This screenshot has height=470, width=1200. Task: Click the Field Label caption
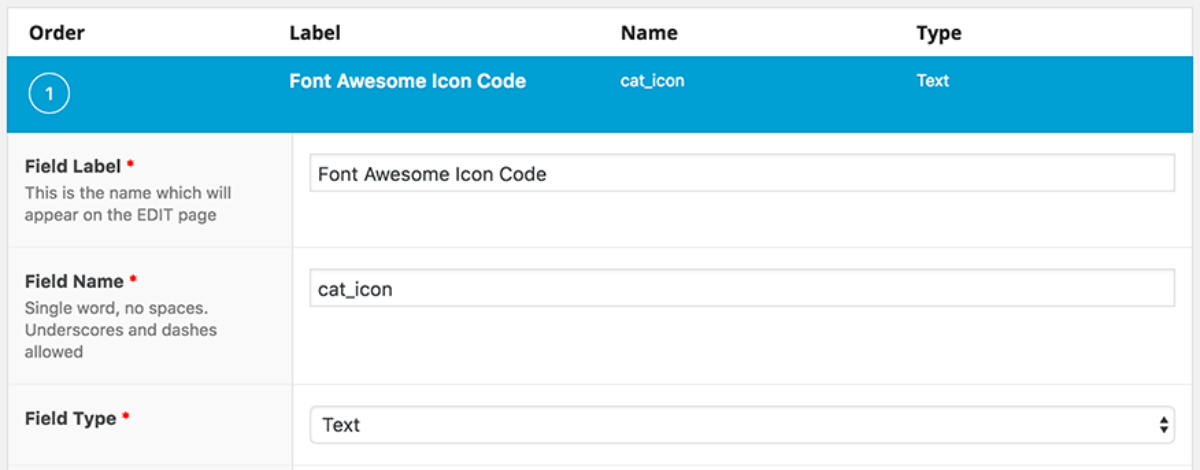(73, 166)
